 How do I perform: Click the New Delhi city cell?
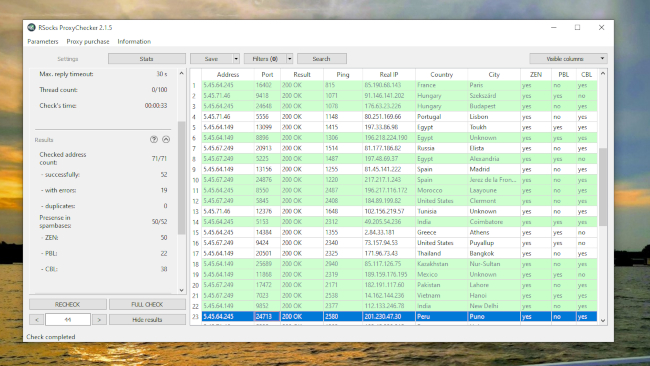tap(494, 306)
